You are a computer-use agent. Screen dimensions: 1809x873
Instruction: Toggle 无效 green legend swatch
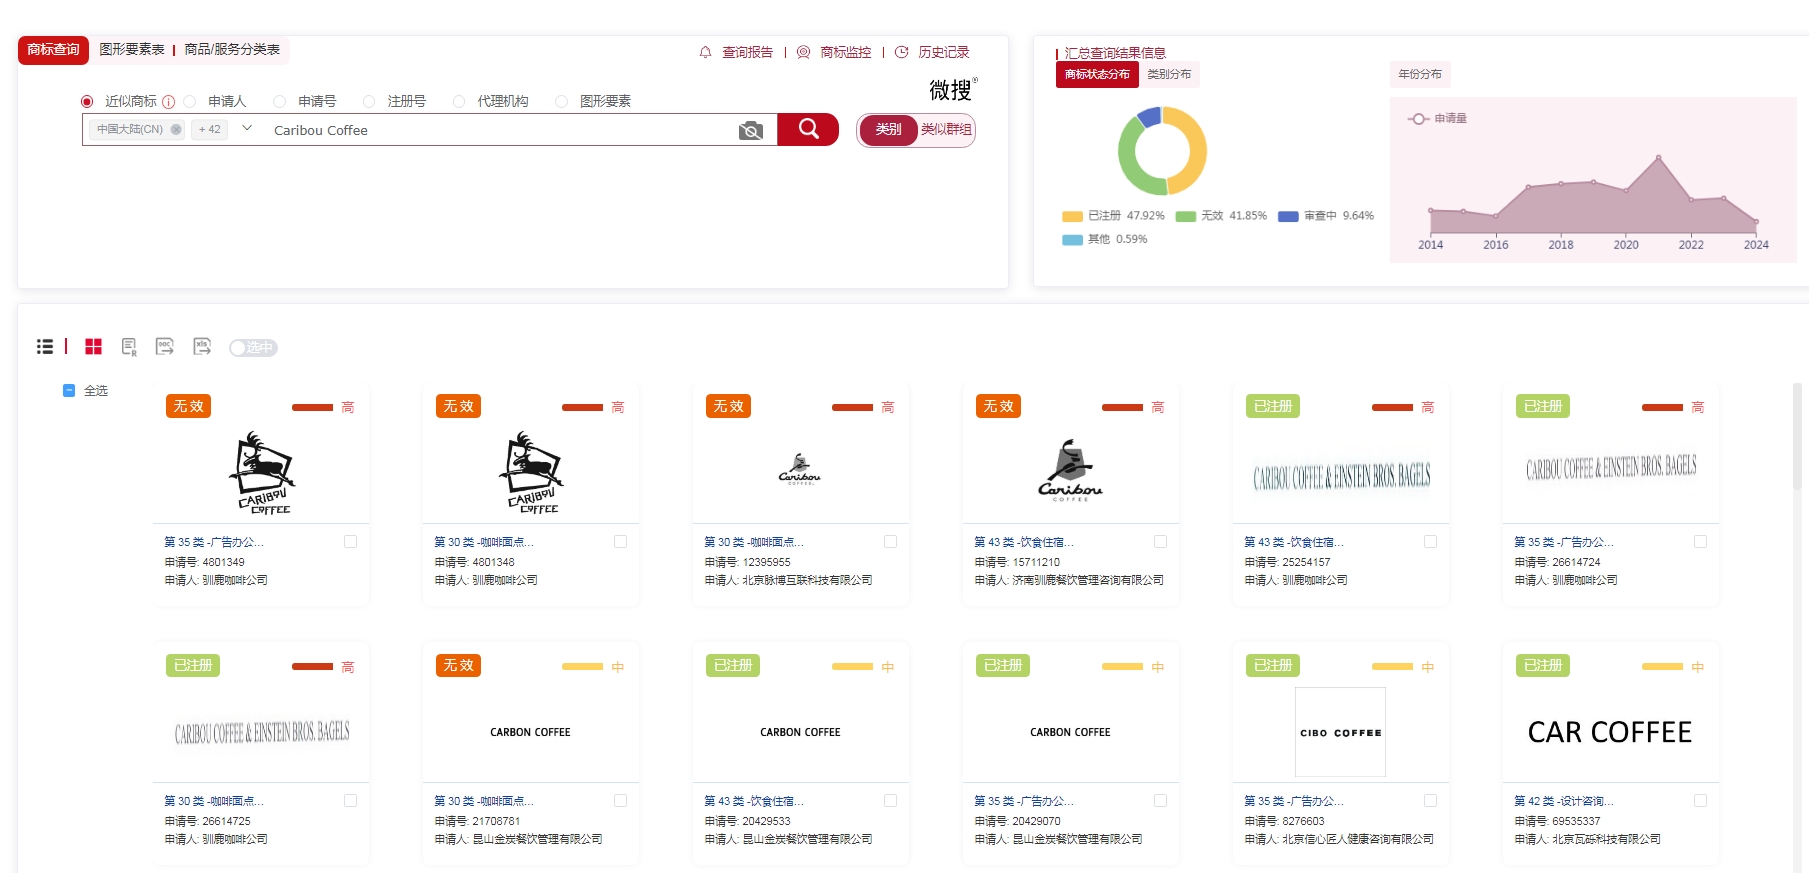click(1186, 216)
